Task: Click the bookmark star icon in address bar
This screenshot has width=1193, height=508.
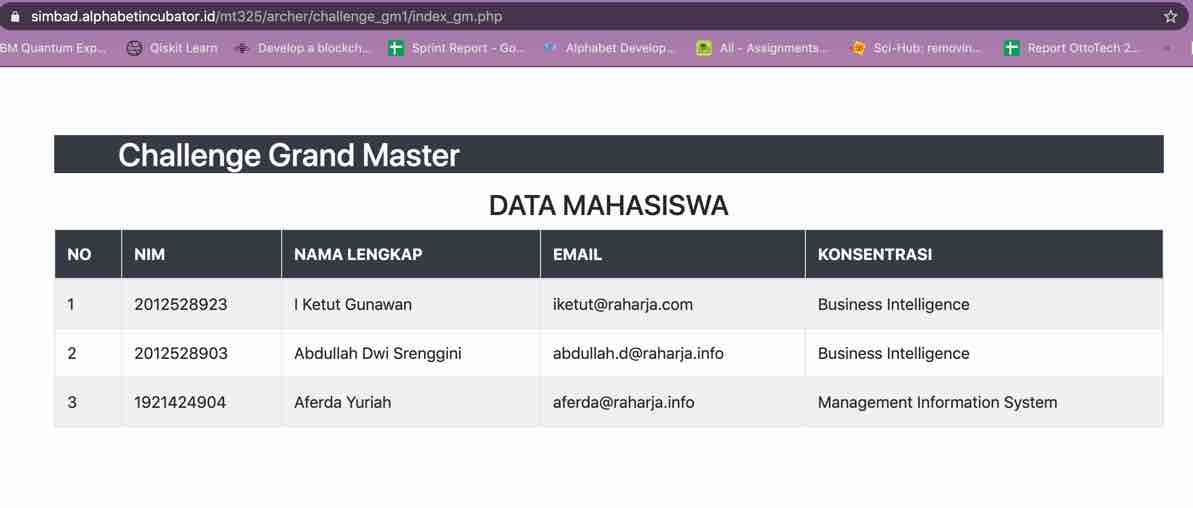Action: (x=1170, y=17)
